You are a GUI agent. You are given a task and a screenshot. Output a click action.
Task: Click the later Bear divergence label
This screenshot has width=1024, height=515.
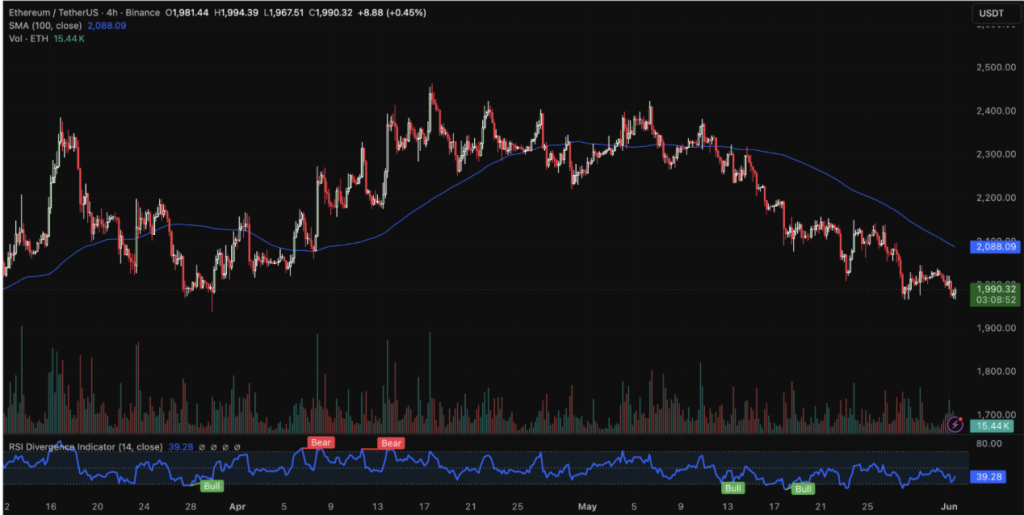[391, 443]
